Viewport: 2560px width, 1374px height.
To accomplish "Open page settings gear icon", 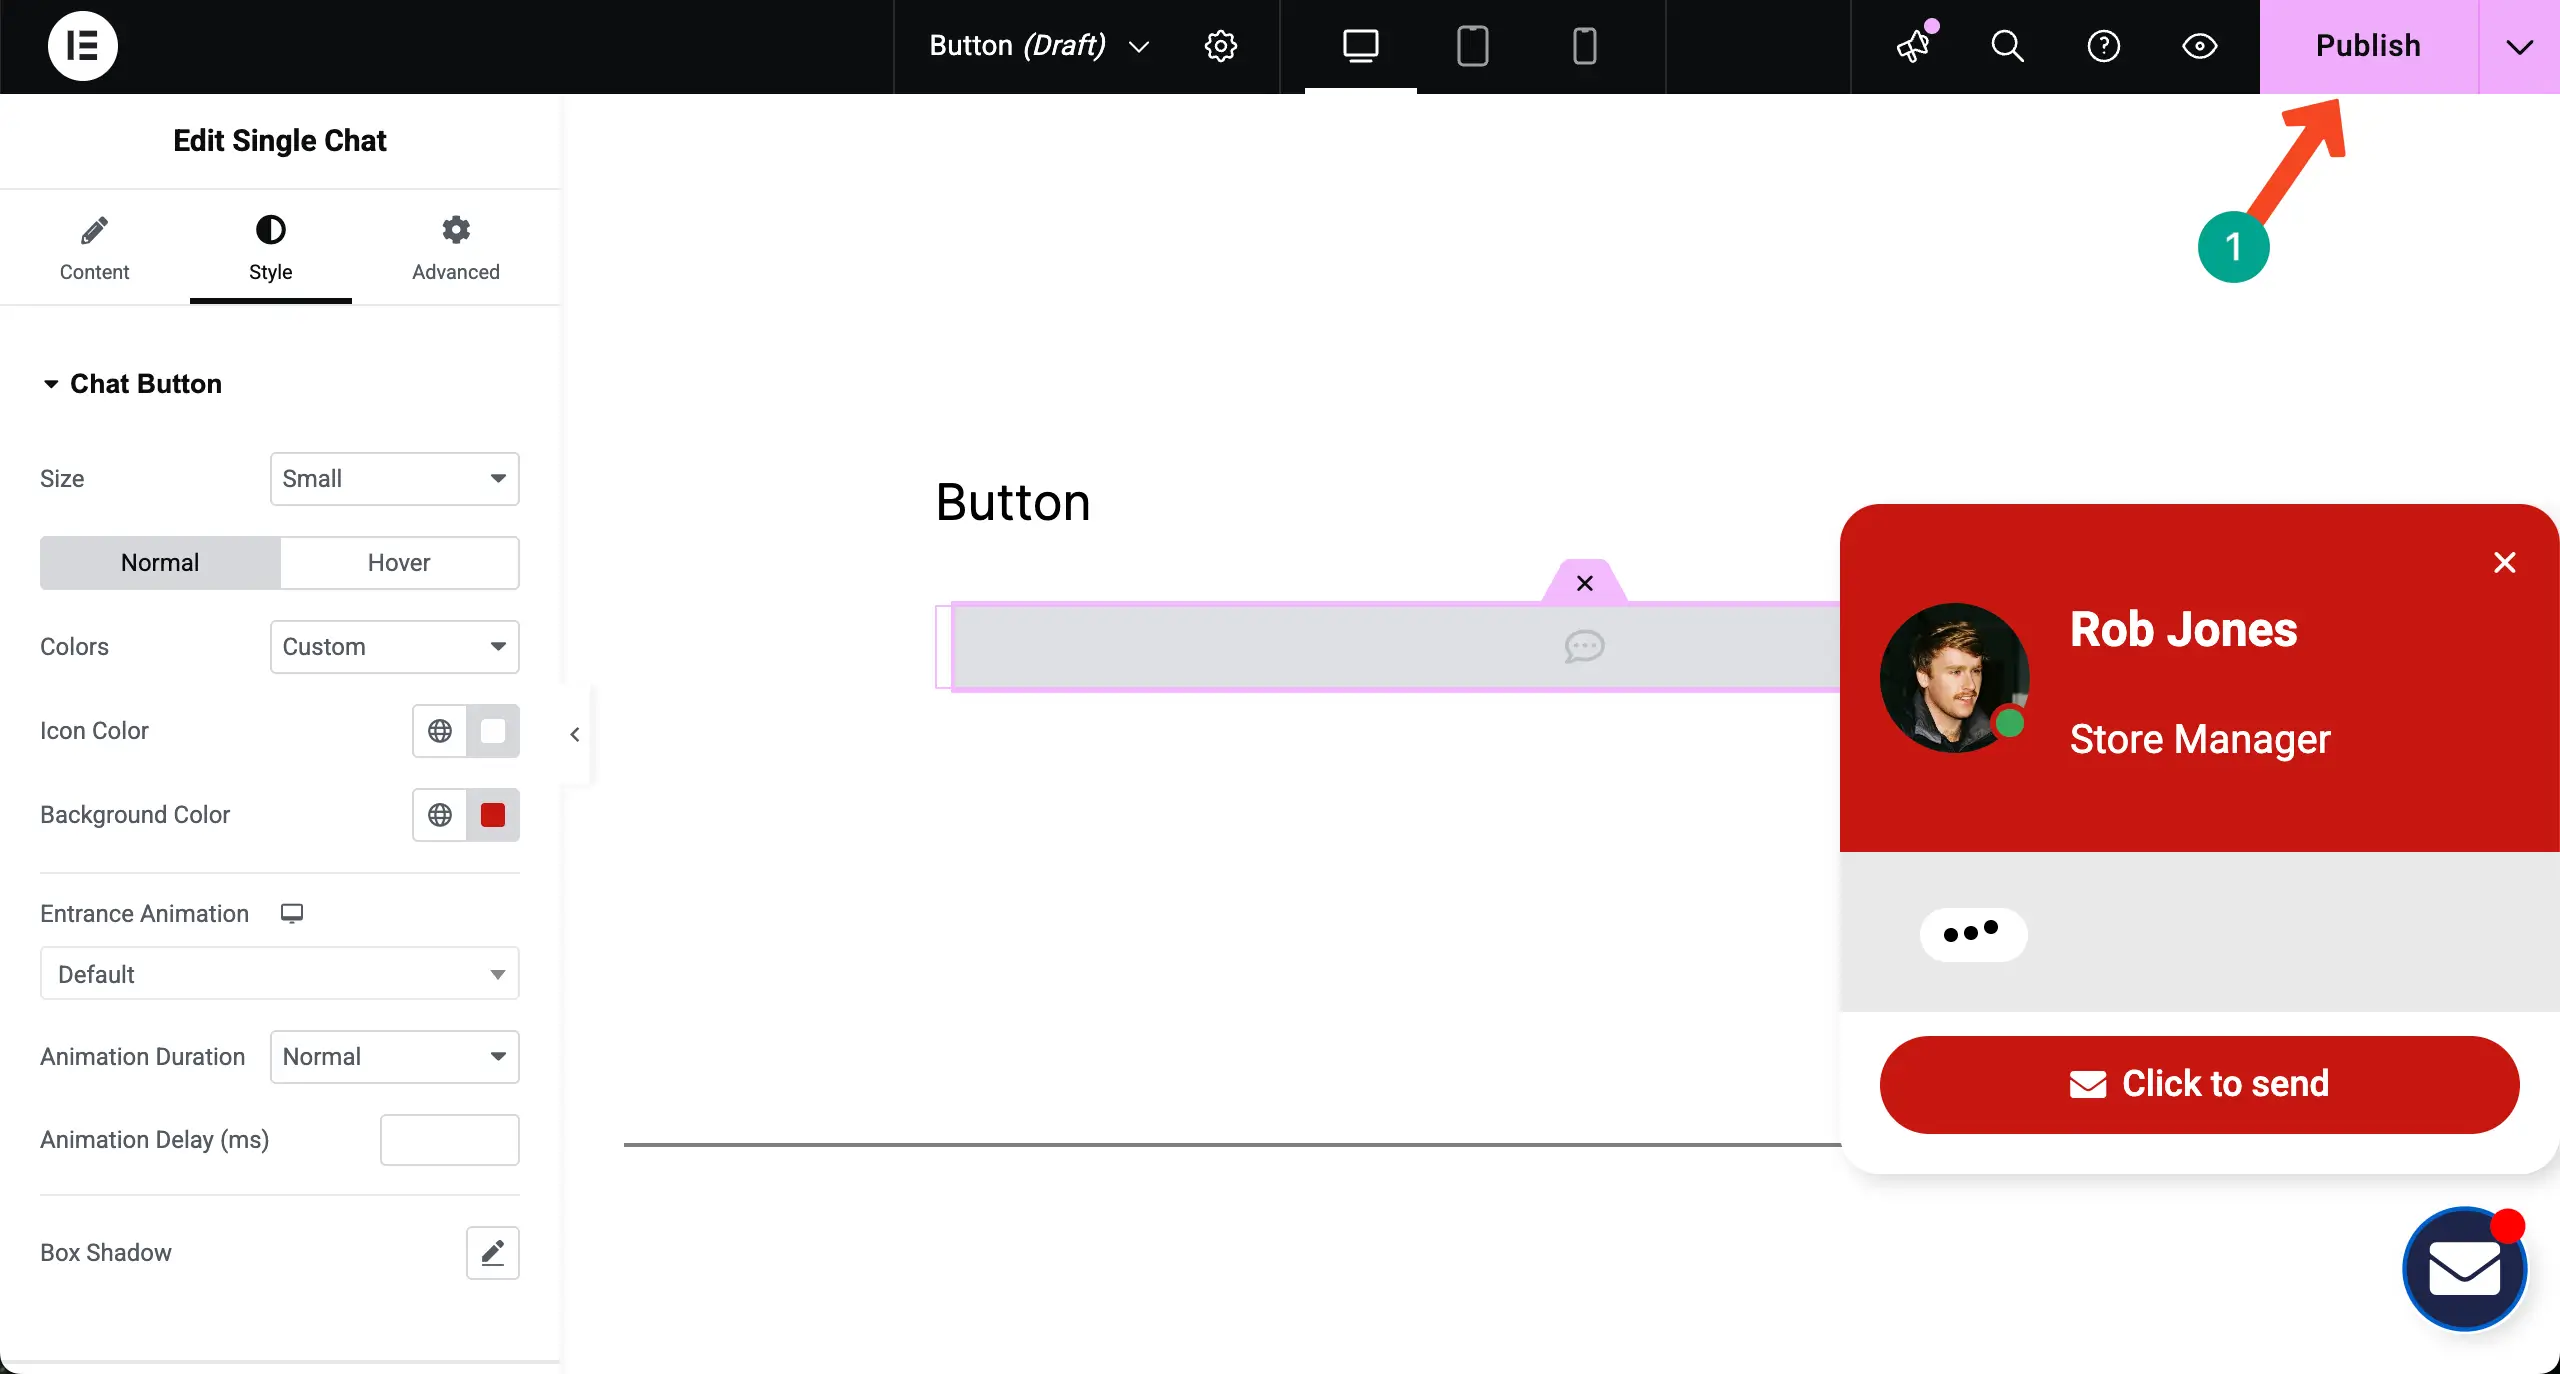I will pos(1221,46).
